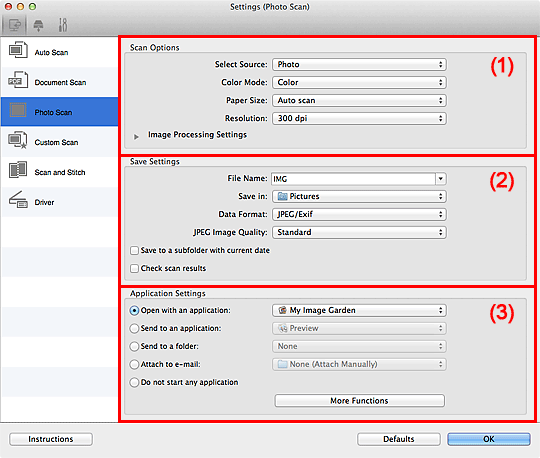Click the disabled None (Attach Manually) dropdown
The image size is (540, 458).
(359, 364)
